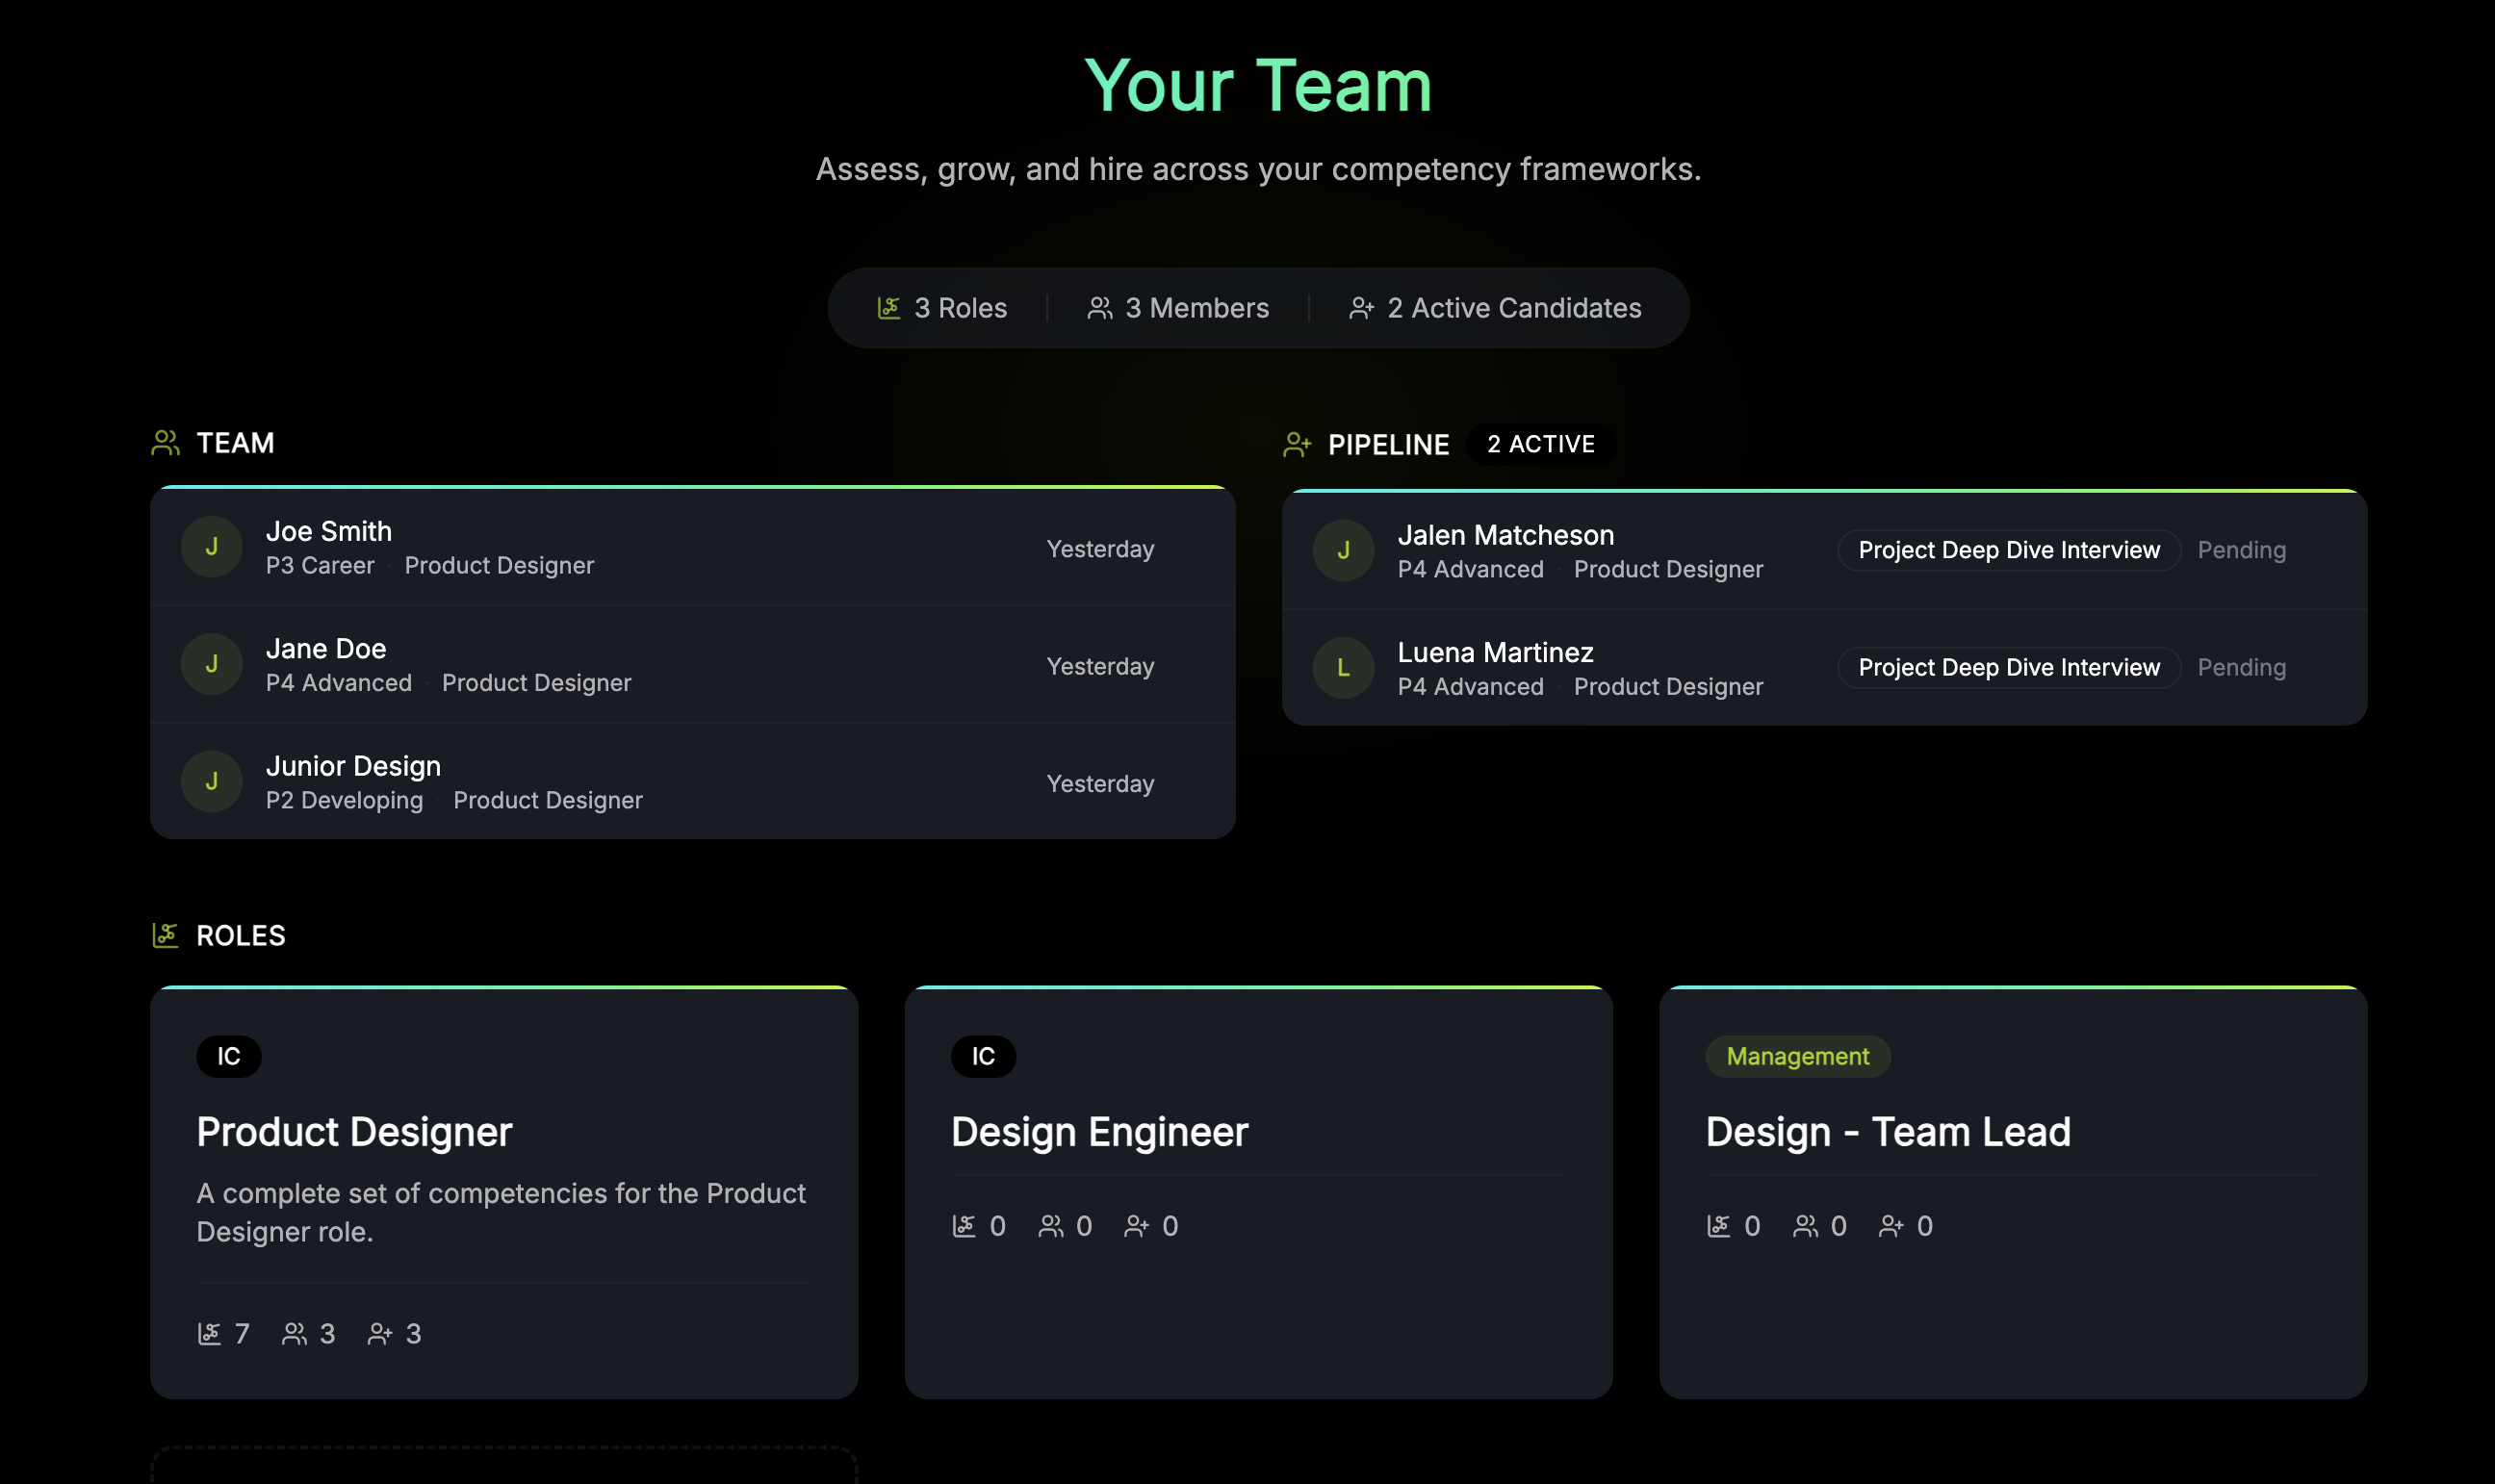The height and width of the screenshot is (1484, 2495).
Task: Click the Your Team page heading
Action: 1258,86
